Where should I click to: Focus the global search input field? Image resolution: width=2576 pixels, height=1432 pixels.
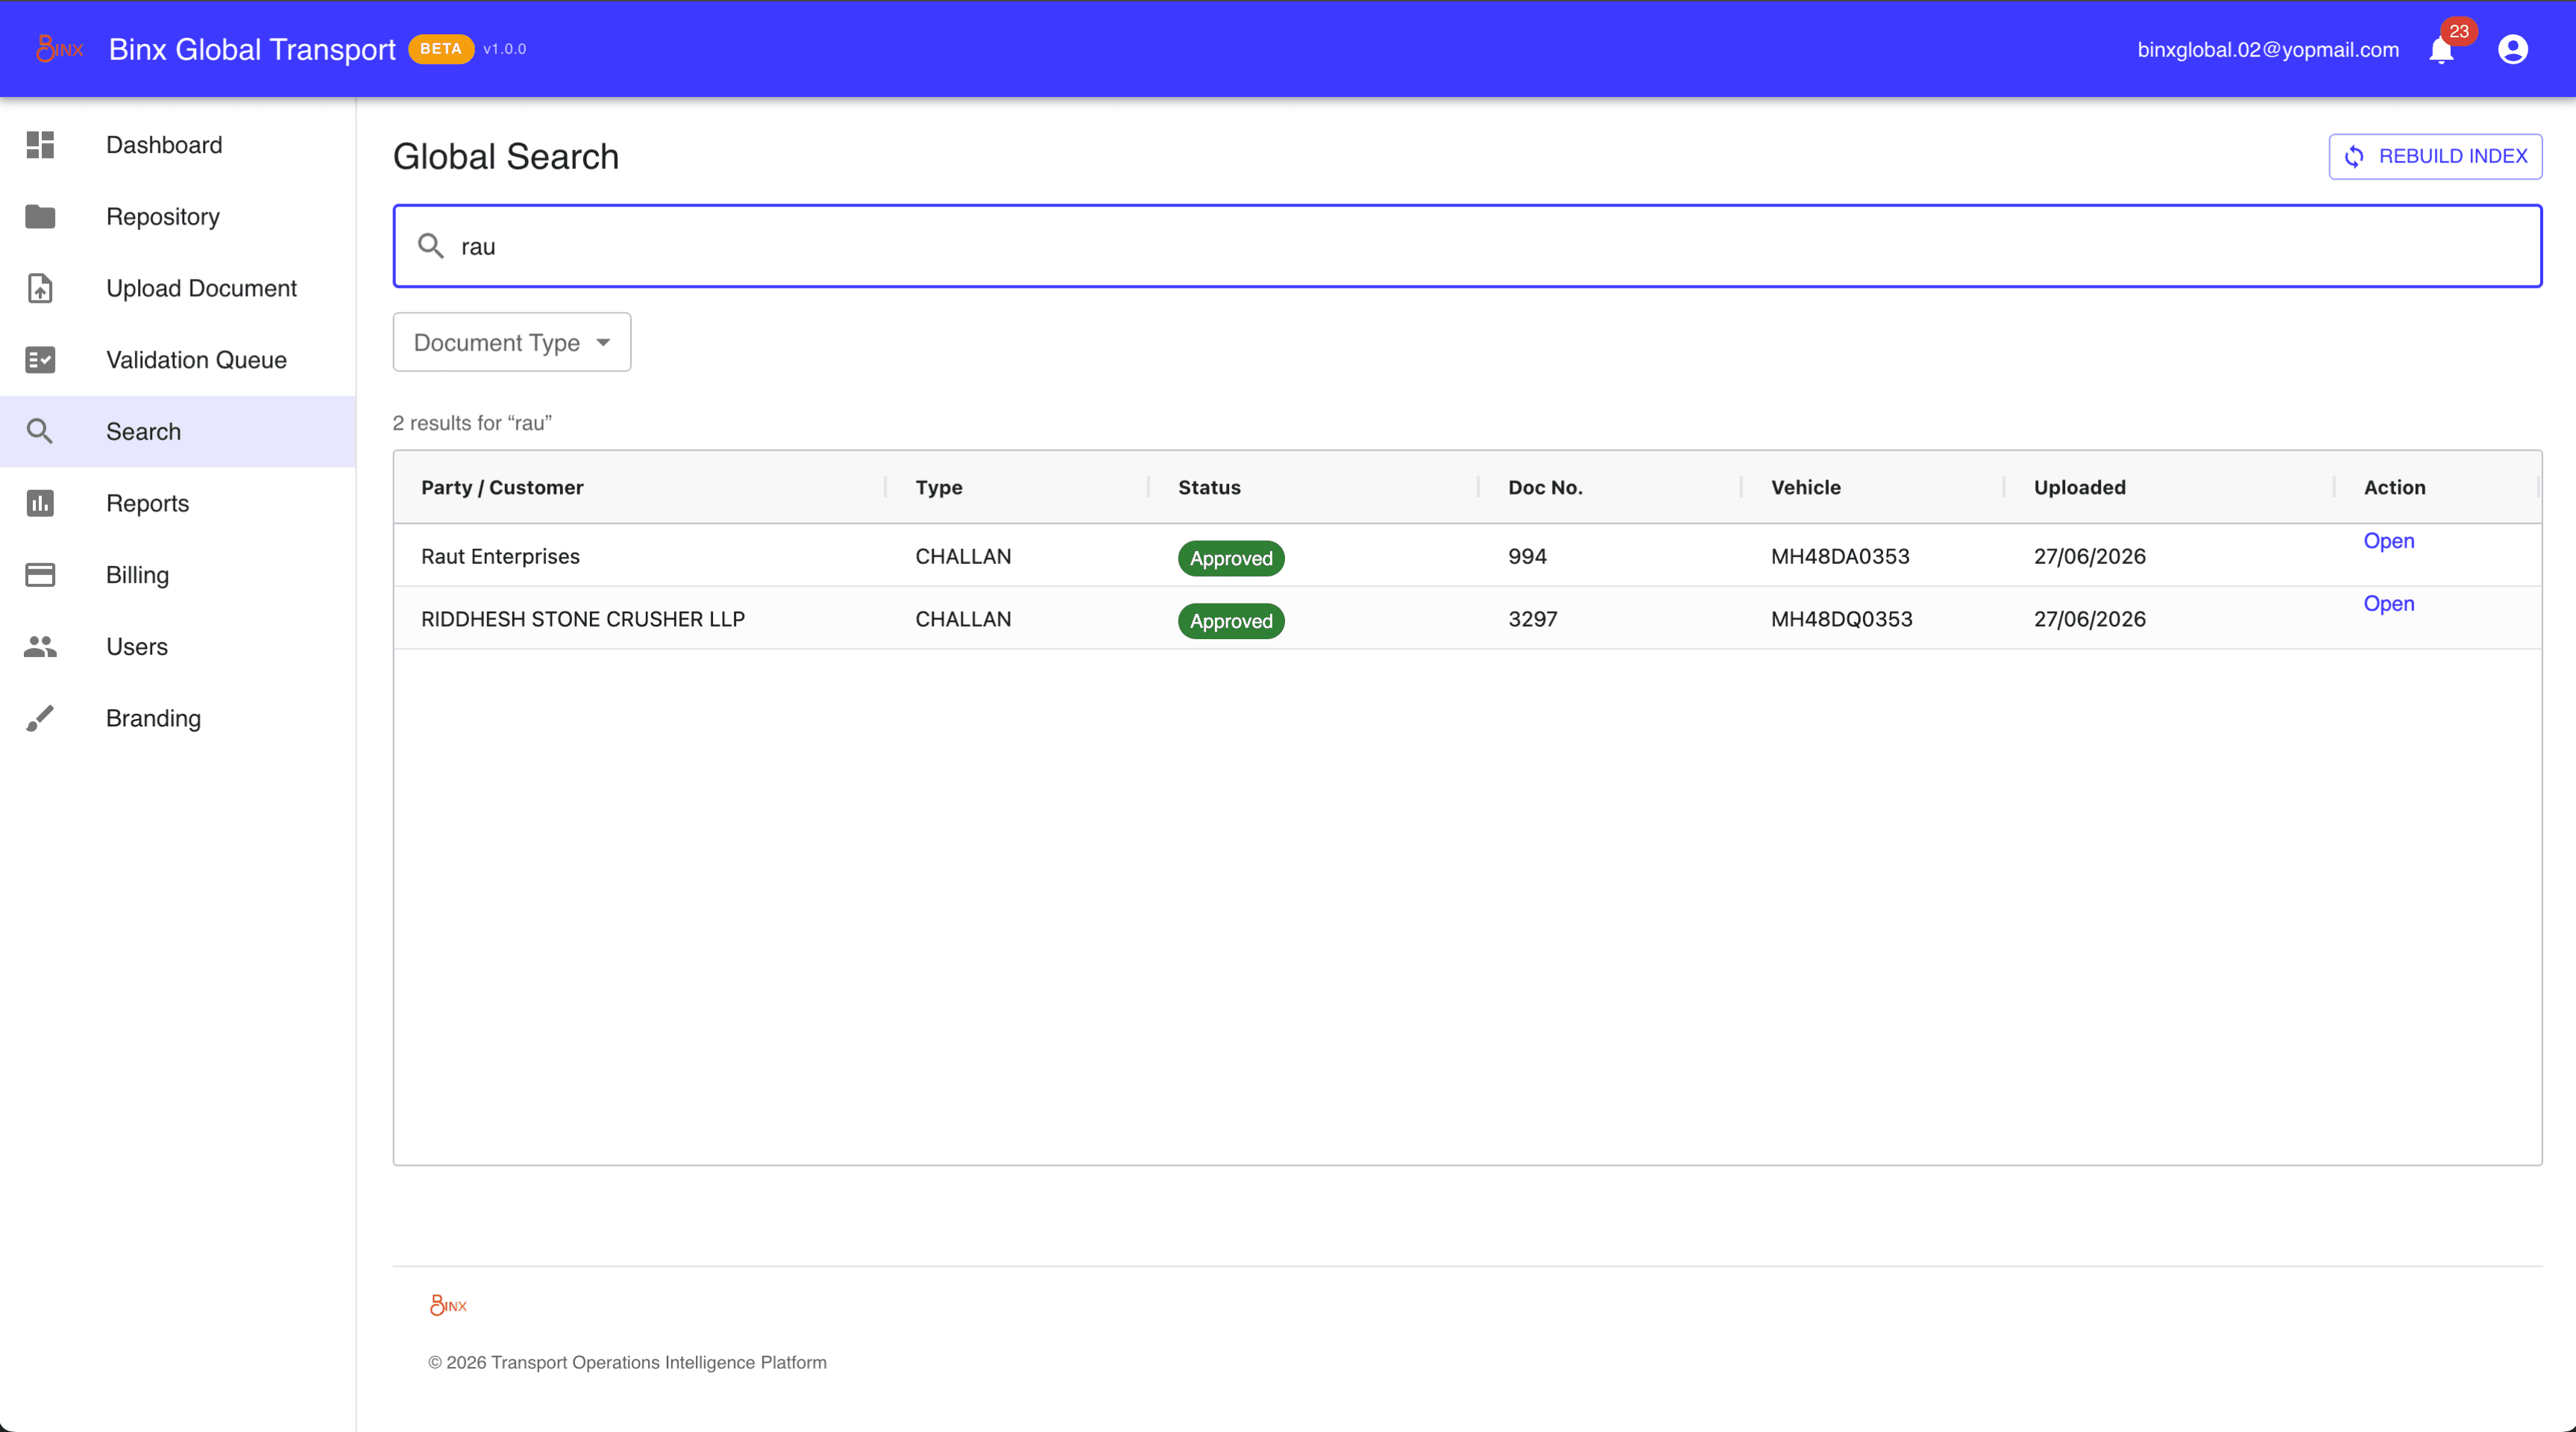[x=1467, y=246]
